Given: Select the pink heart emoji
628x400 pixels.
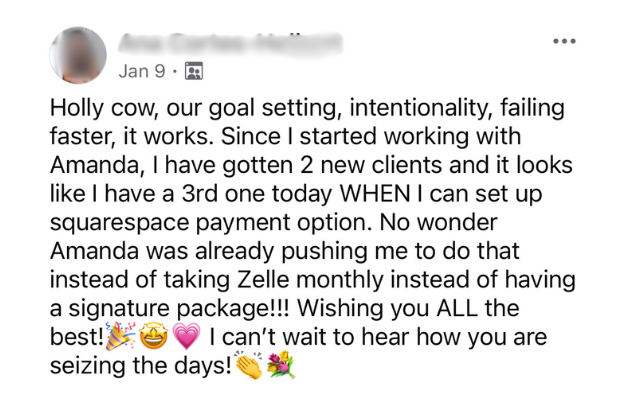Looking at the screenshot, I should [x=186, y=337].
